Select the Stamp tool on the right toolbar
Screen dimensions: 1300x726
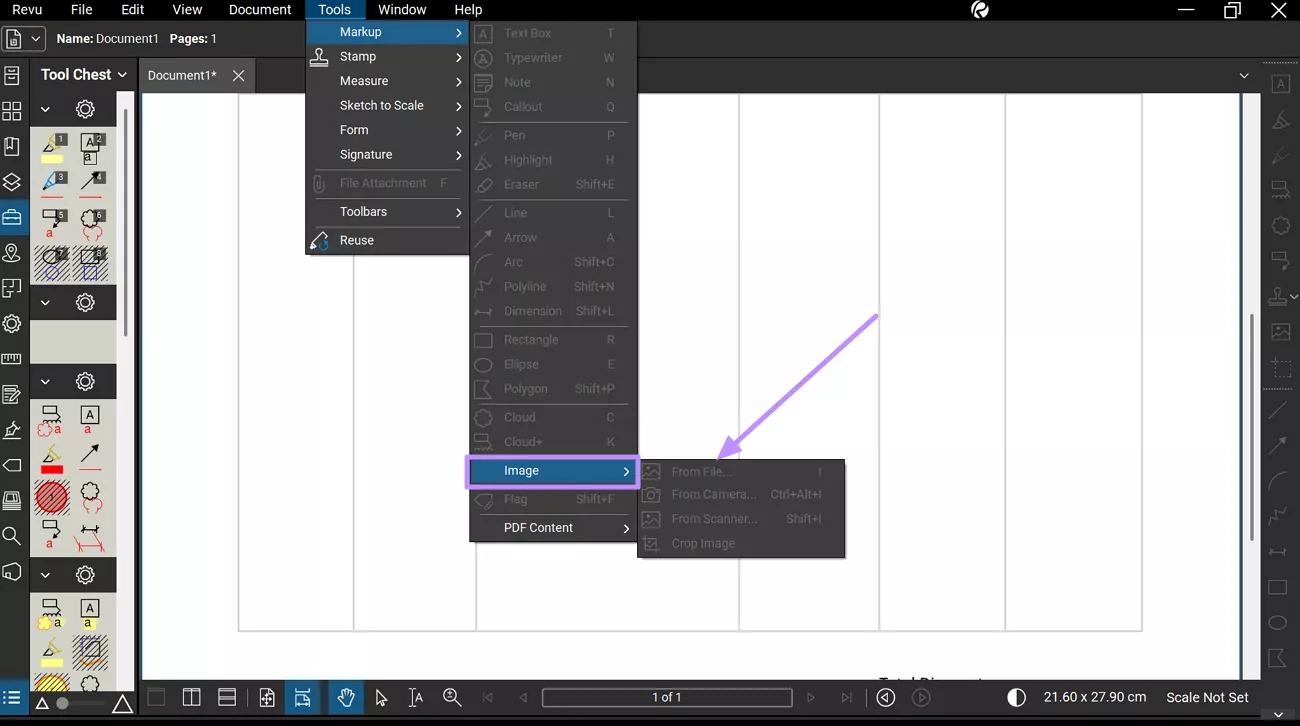coord(1277,296)
